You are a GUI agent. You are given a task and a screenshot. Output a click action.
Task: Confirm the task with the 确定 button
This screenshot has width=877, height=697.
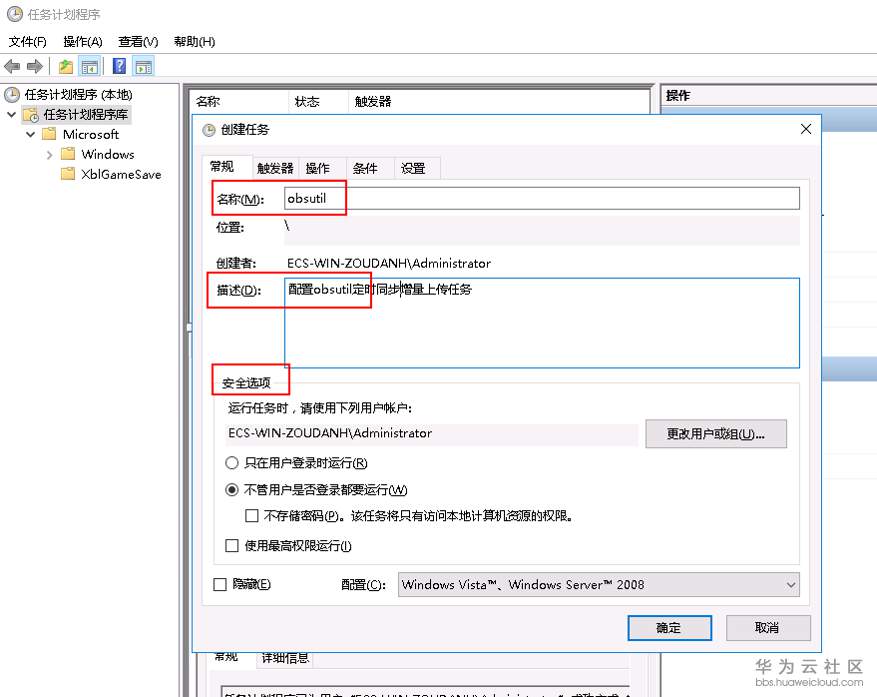pyautogui.click(x=669, y=628)
